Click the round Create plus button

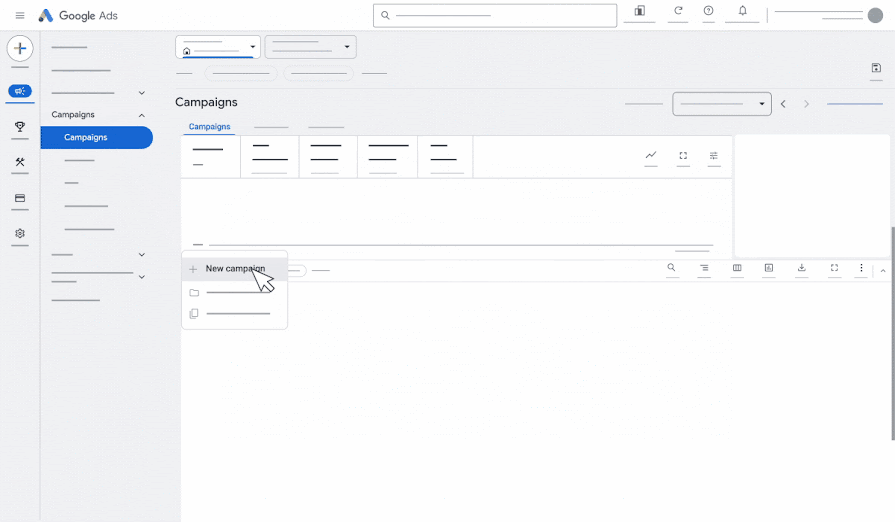tap(20, 48)
